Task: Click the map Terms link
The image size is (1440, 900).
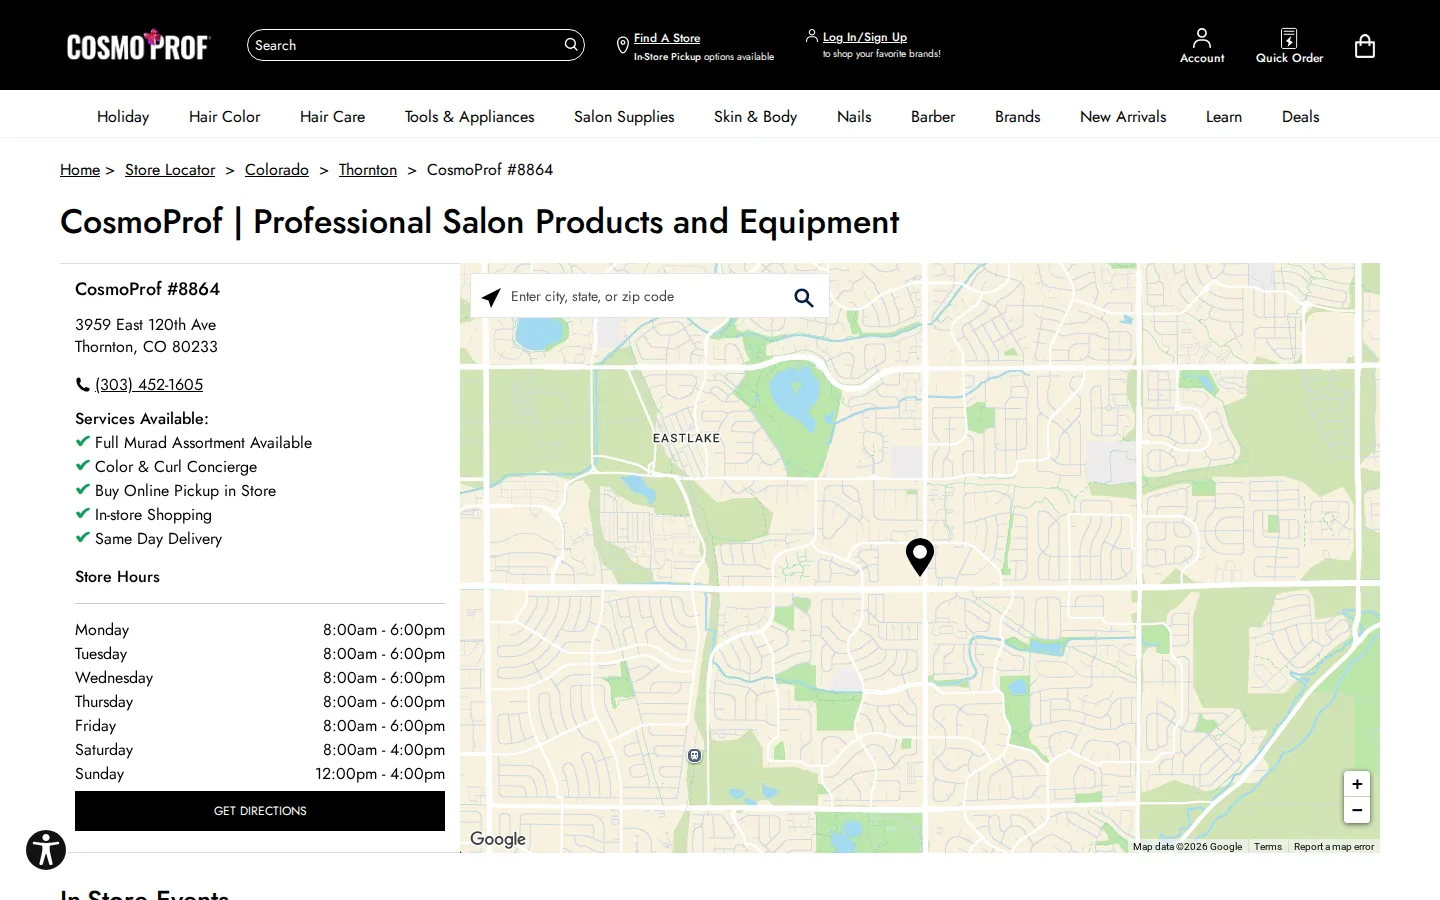Action: click(x=1268, y=847)
